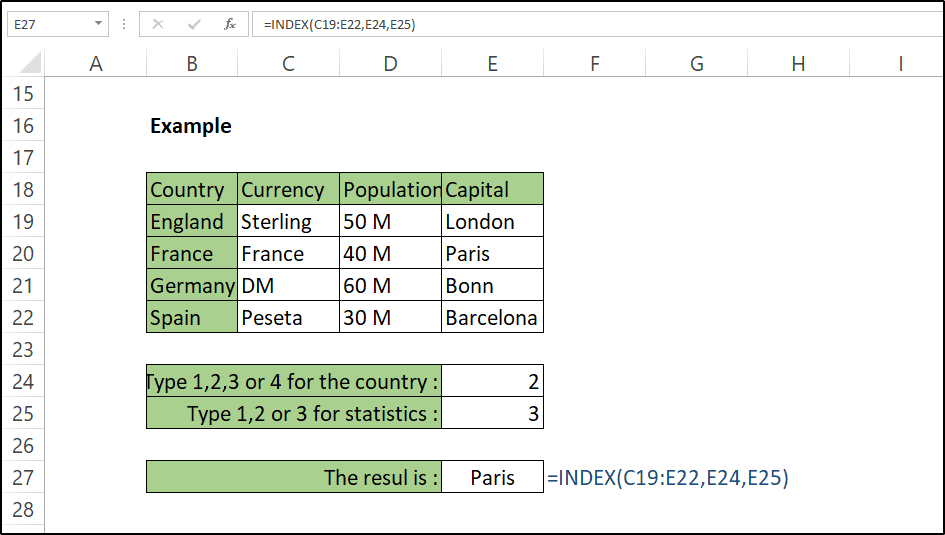Click the 'Spain' cell

(192, 317)
